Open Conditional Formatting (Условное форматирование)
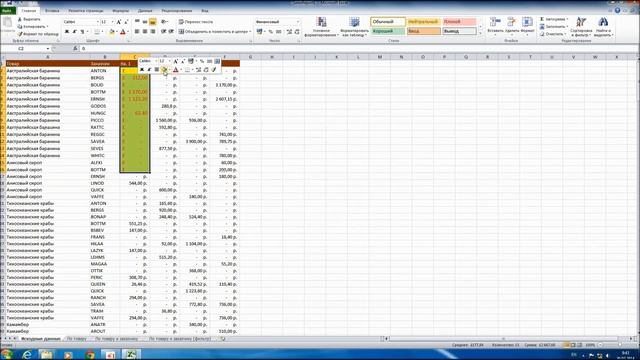The image size is (640, 360). (321, 27)
